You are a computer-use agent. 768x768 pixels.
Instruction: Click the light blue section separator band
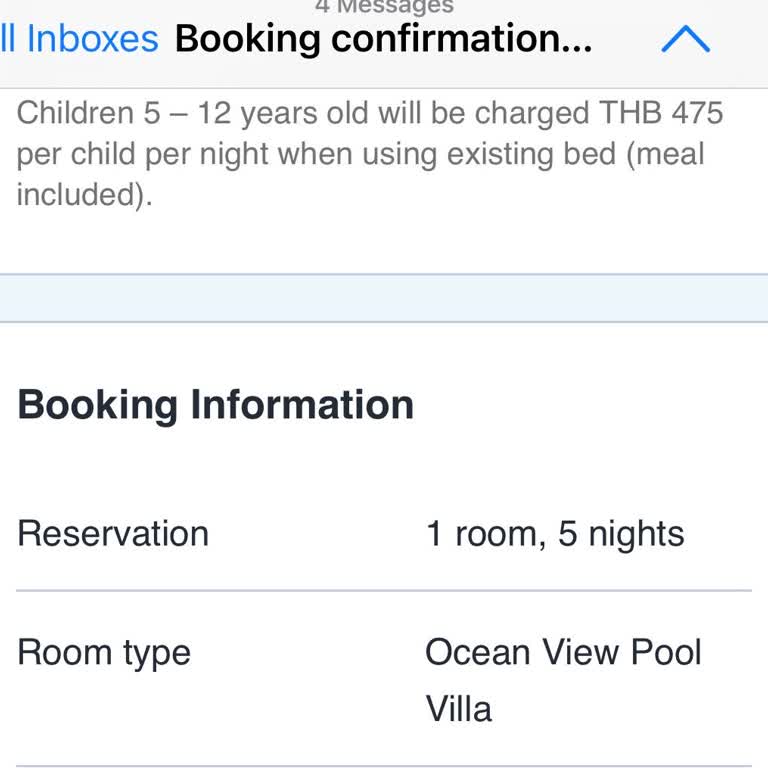point(384,298)
